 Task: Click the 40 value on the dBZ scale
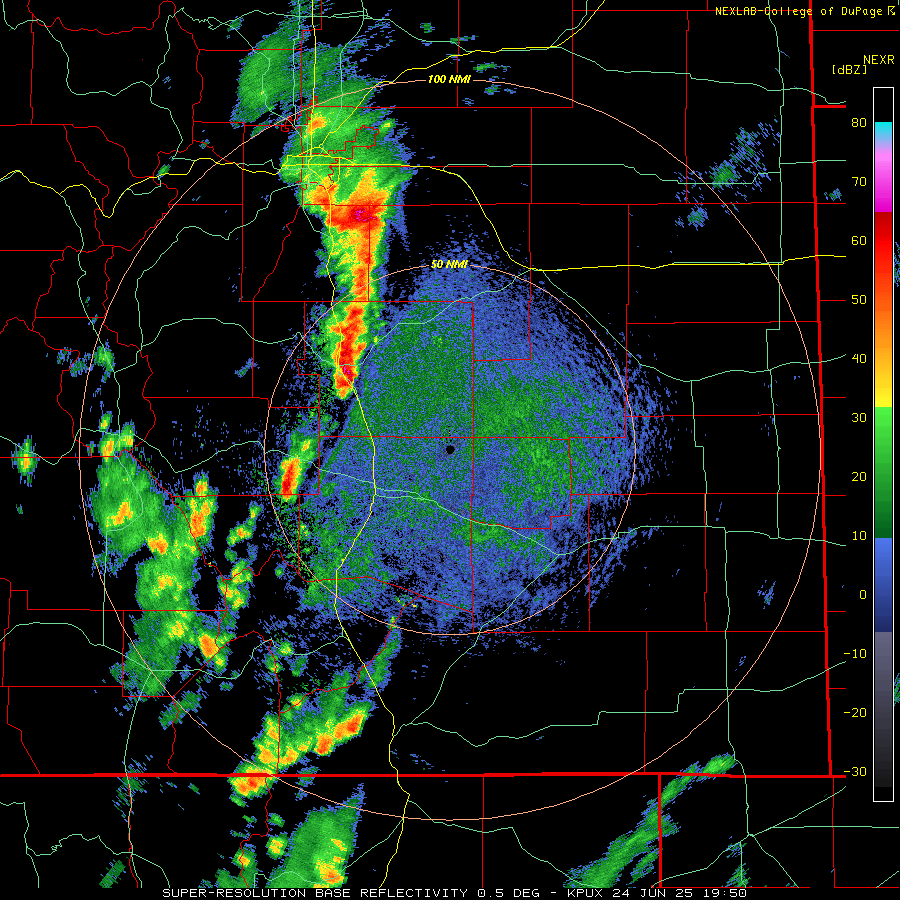(x=859, y=359)
